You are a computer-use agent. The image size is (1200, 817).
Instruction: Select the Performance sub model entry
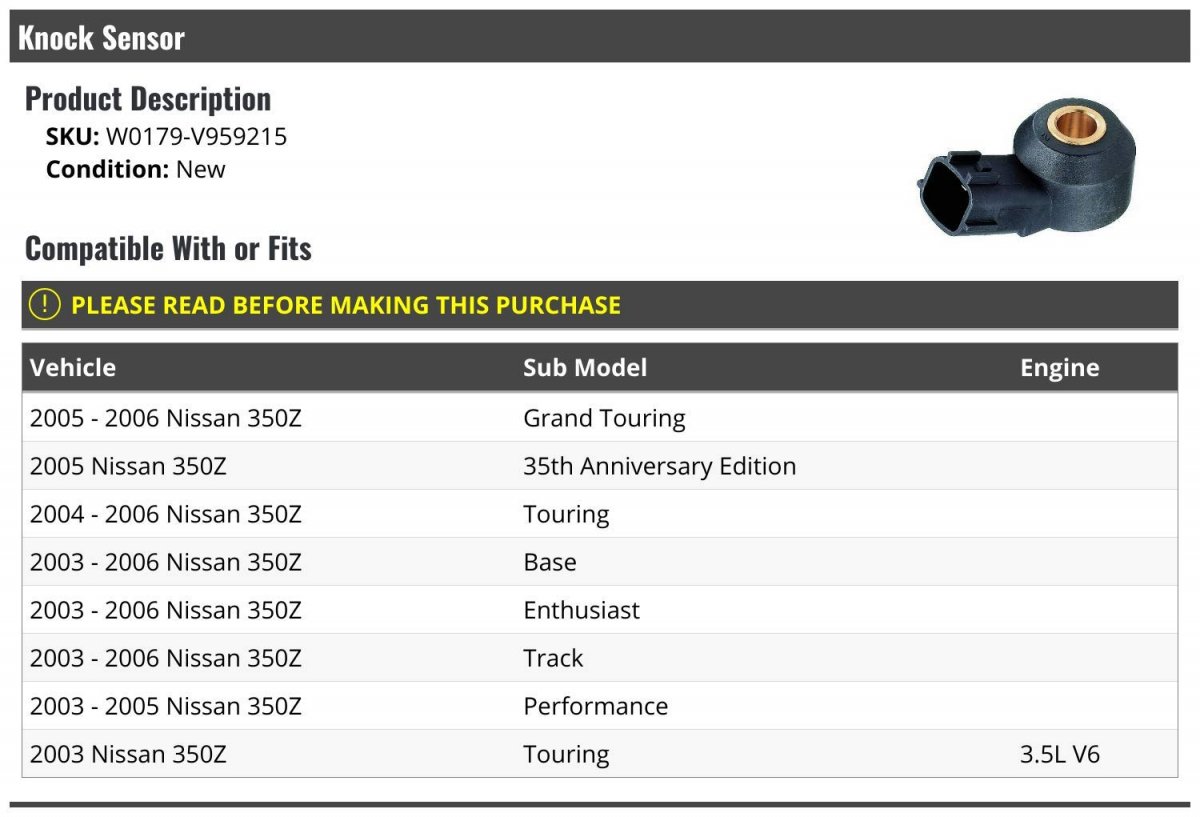(595, 706)
